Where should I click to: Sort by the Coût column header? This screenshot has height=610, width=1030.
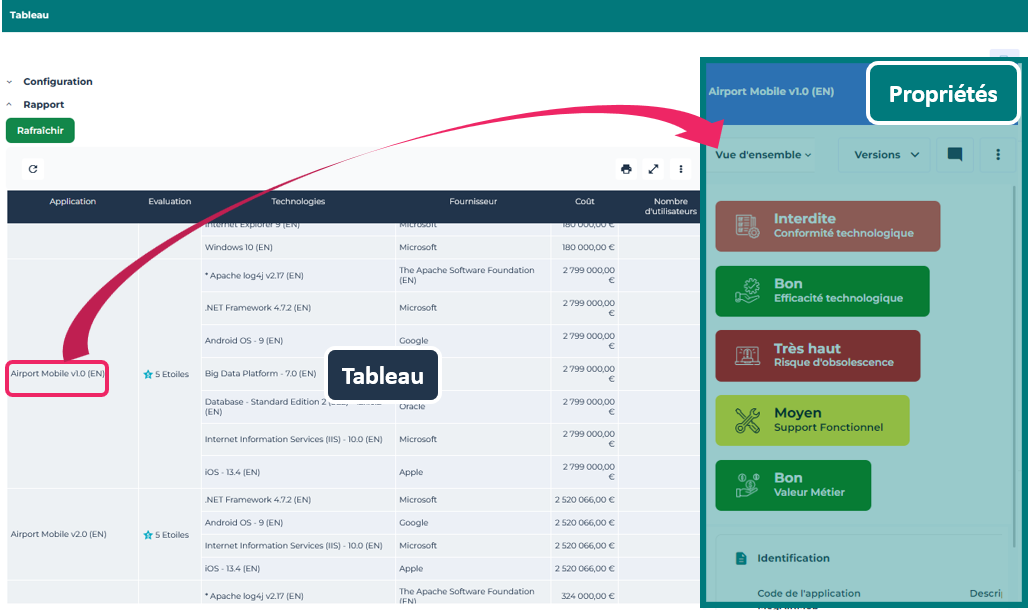[584, 202]
